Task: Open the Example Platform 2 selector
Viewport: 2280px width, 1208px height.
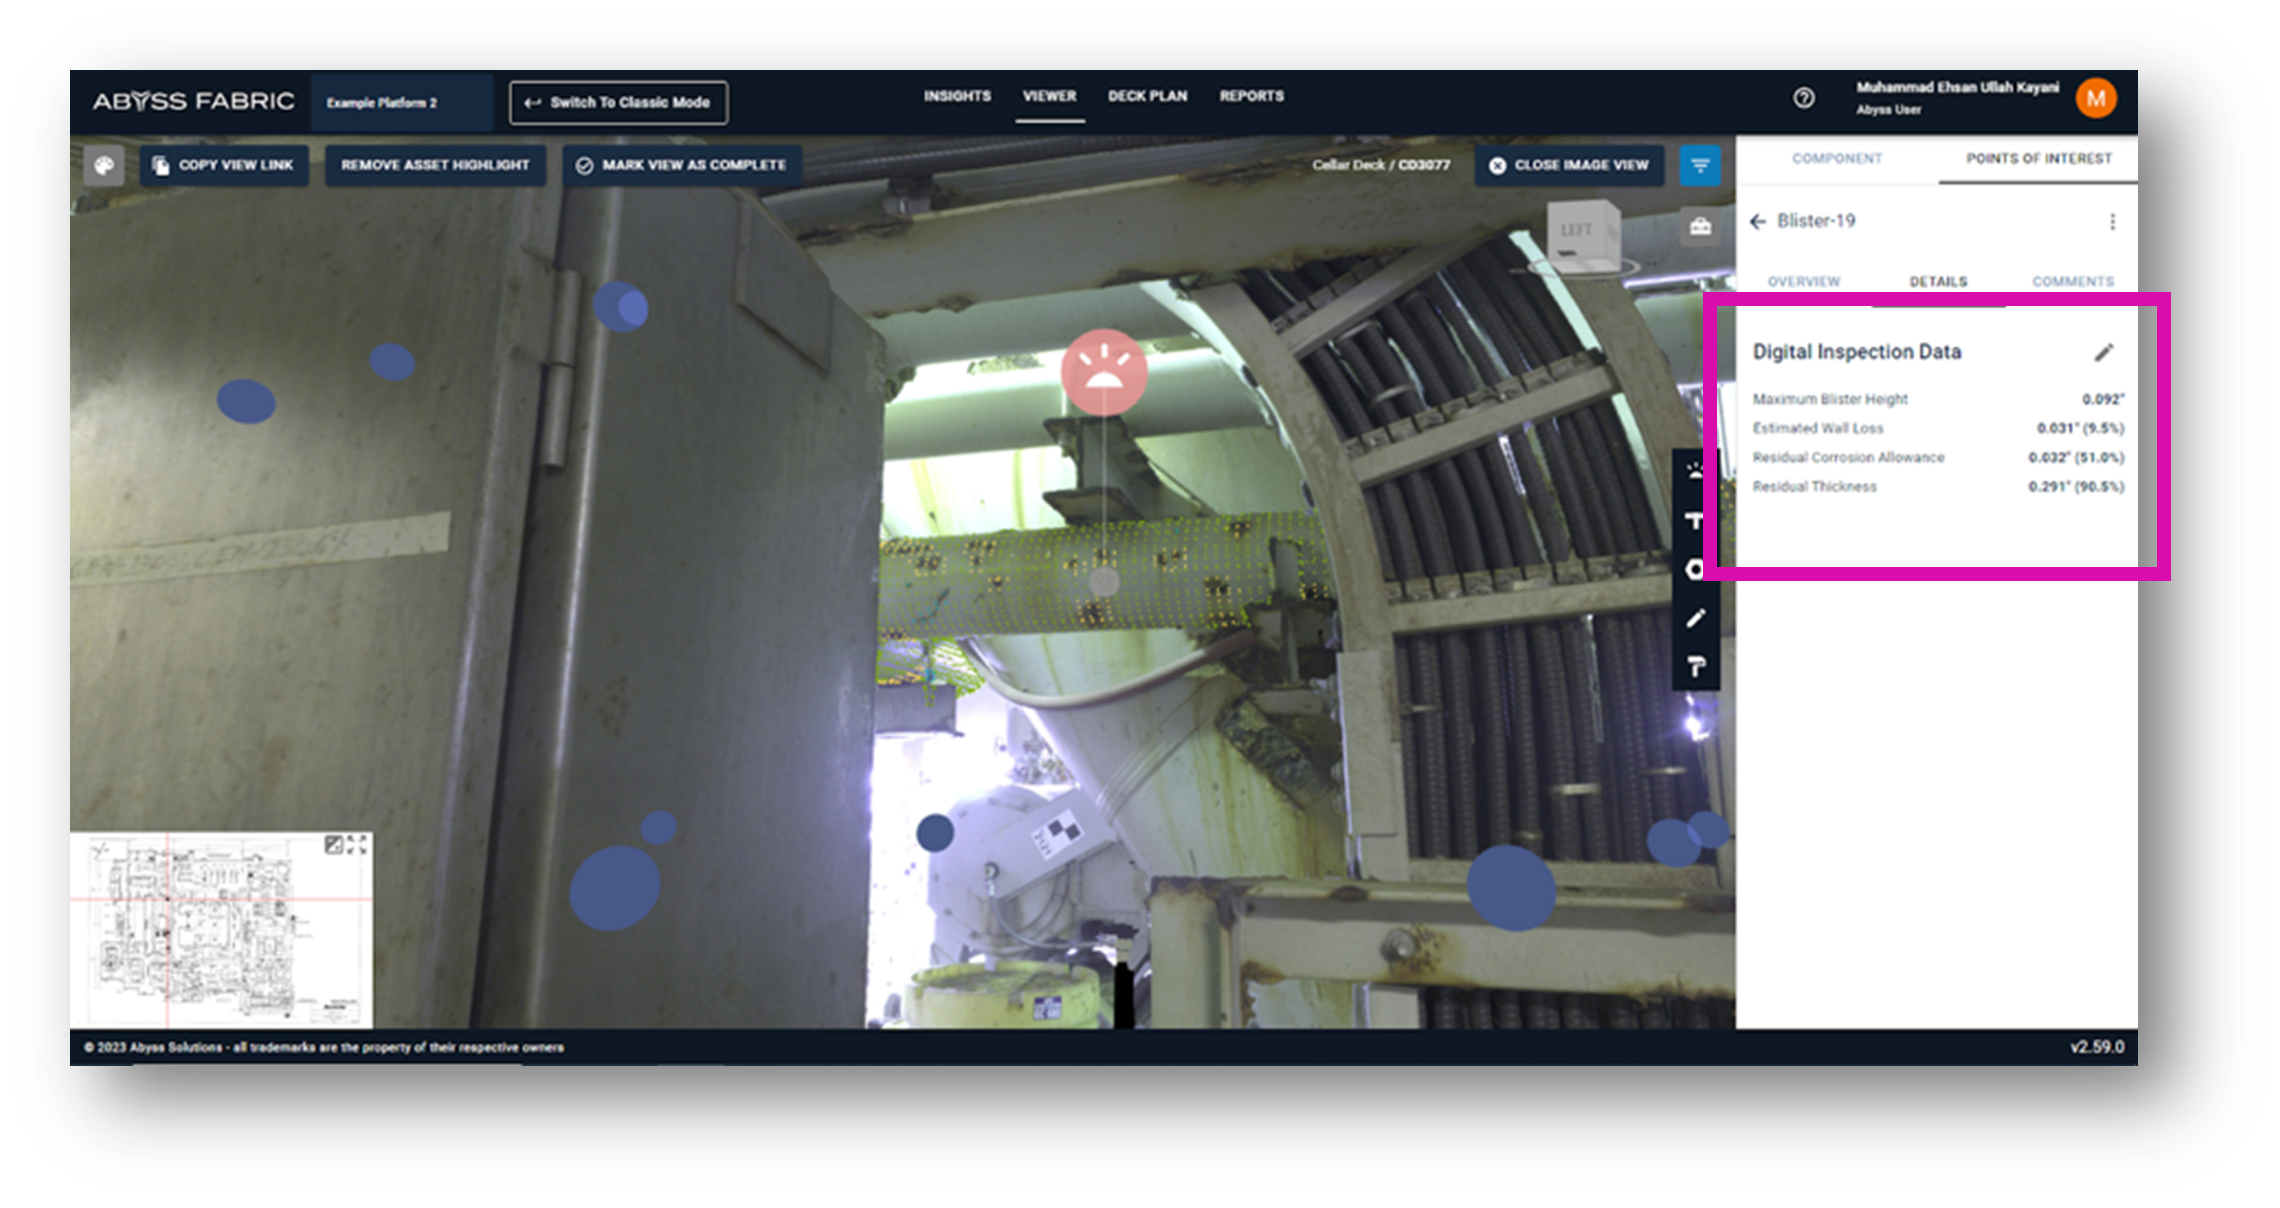Action: tap(400, 102)
